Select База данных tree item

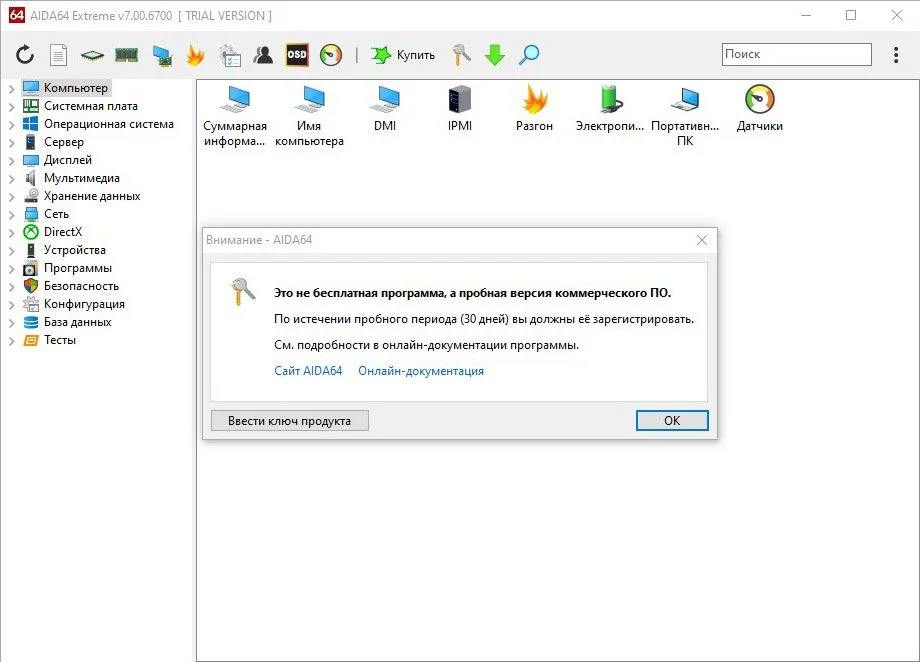click(77, 322)
